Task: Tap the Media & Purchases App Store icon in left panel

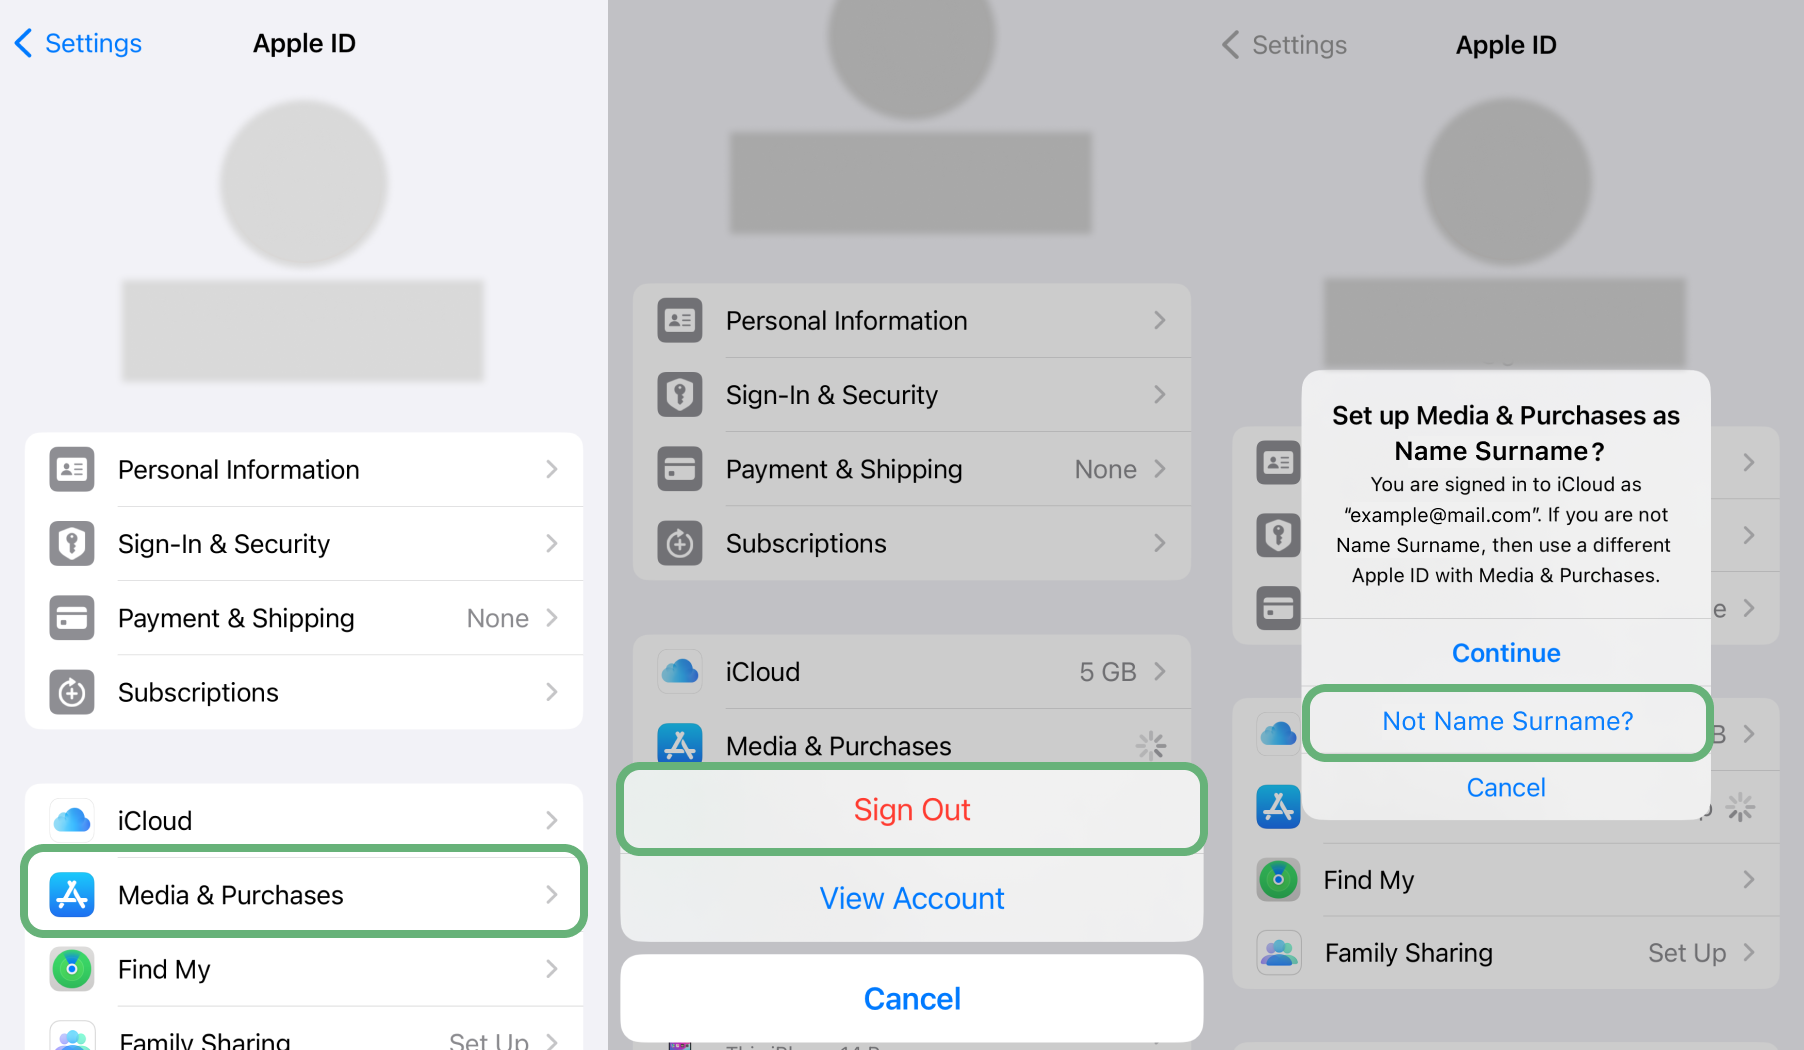Action: pos(72,895)
